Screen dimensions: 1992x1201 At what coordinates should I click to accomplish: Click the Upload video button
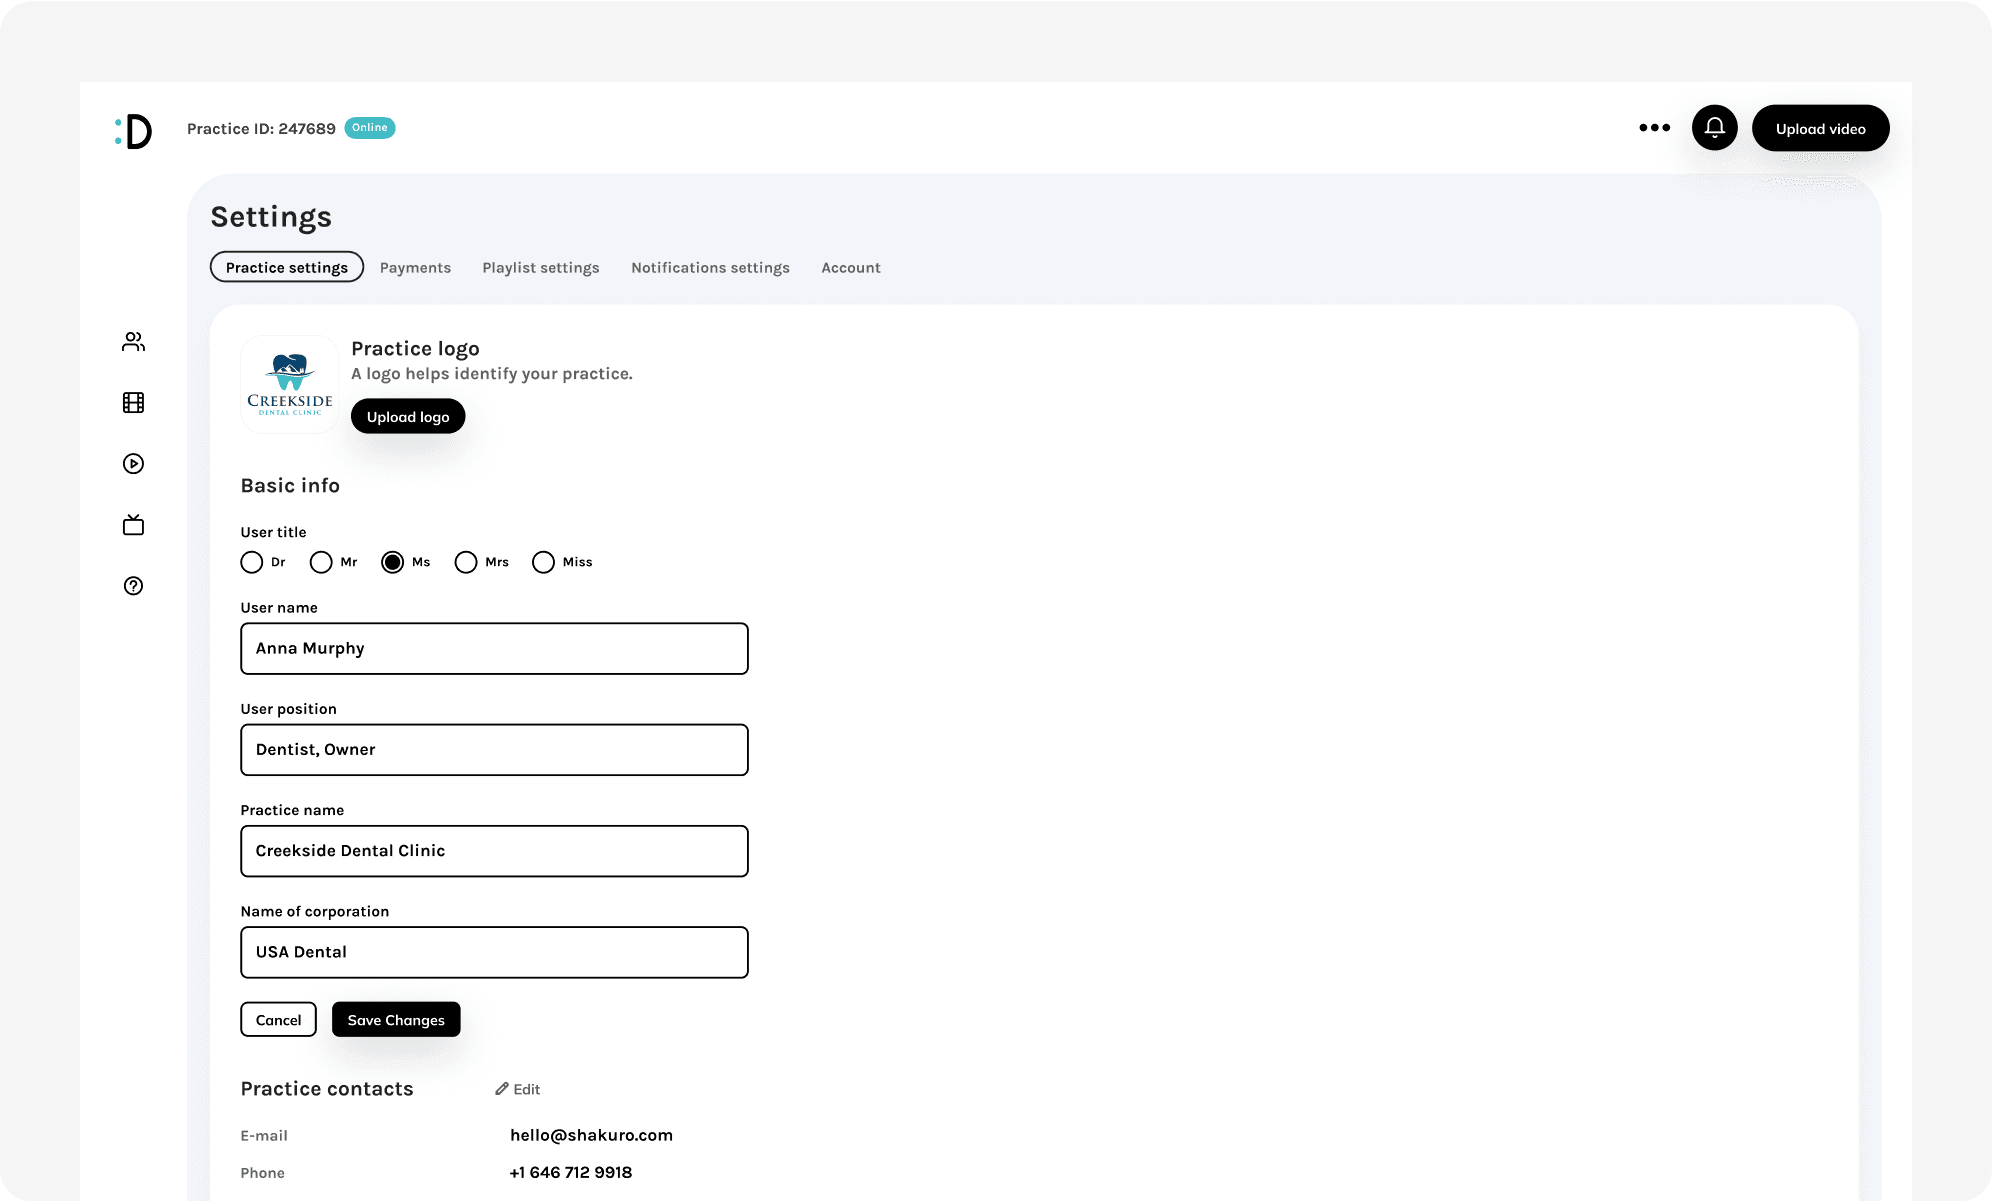pos(1821,128)
